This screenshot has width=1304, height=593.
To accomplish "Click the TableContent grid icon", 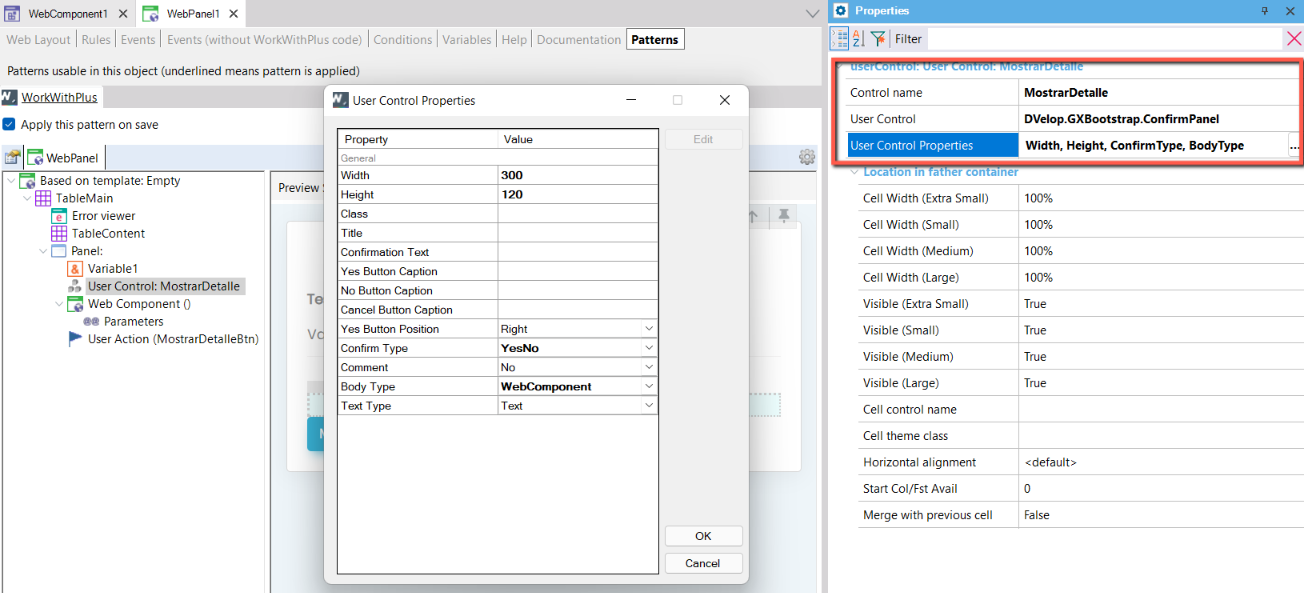I will 59,233.
